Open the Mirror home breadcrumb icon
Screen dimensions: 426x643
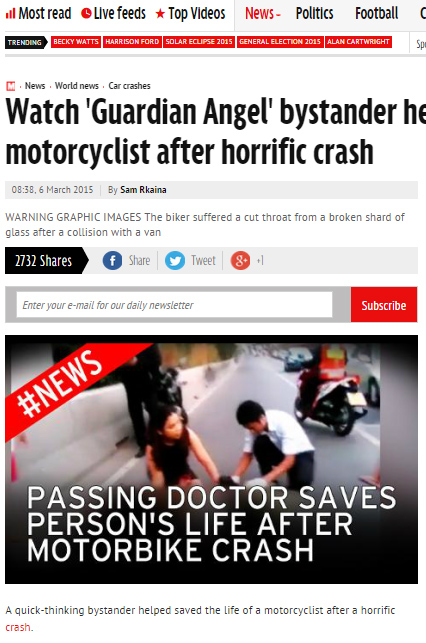tap(11, 86)
